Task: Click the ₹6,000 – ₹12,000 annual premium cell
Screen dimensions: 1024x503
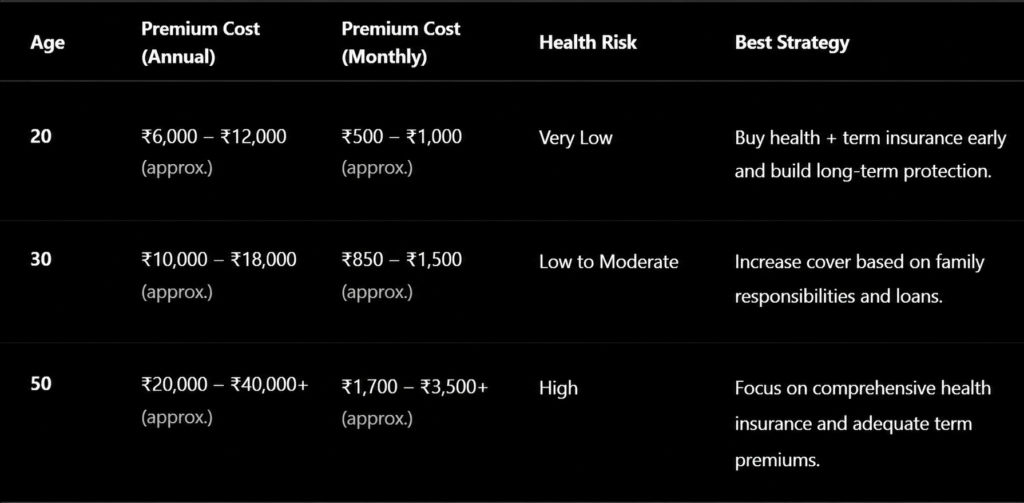Action: pyautogui.click(x=214, y=152)
